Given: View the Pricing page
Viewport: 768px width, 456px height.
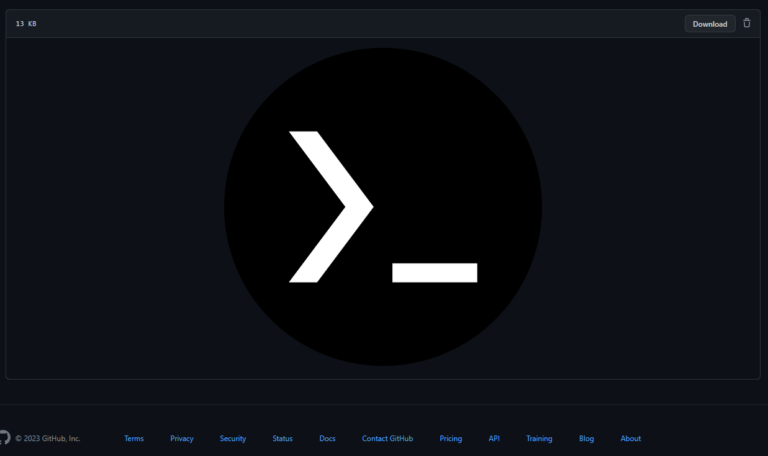Looking at the screenshot, I should (451, 438).
